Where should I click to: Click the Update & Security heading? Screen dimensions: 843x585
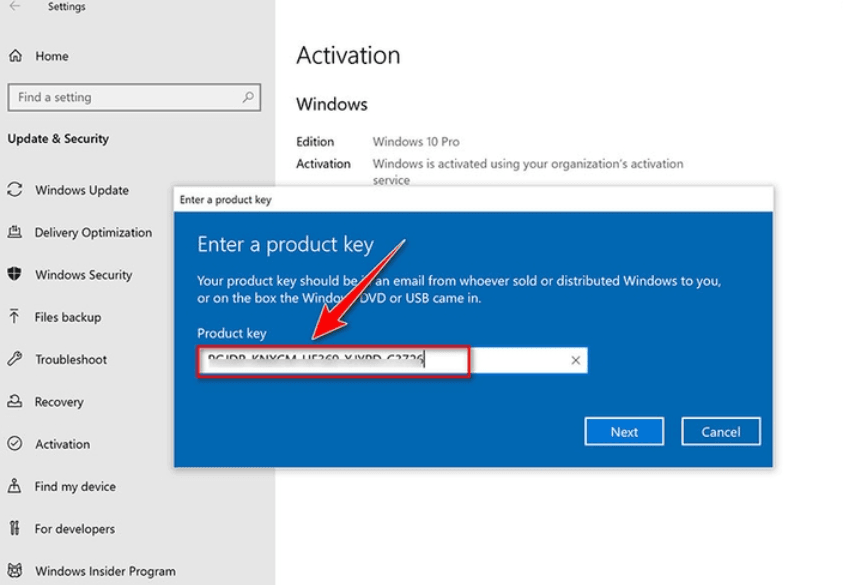click(x=58, y=139)
